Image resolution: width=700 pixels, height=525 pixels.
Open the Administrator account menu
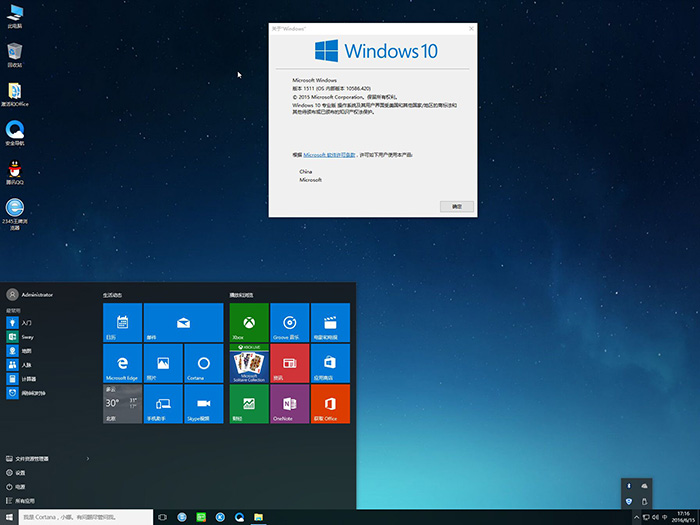point(30,295)
